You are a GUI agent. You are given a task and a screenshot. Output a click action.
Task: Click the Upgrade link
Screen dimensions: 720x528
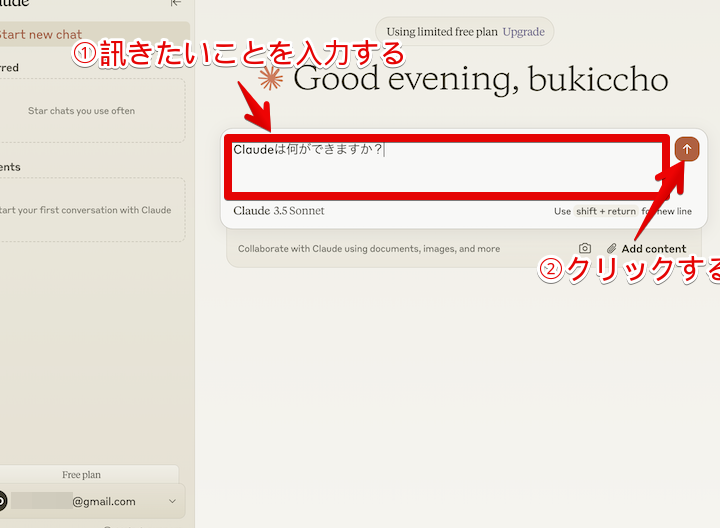pyautogui.click(x=523, y=32)
